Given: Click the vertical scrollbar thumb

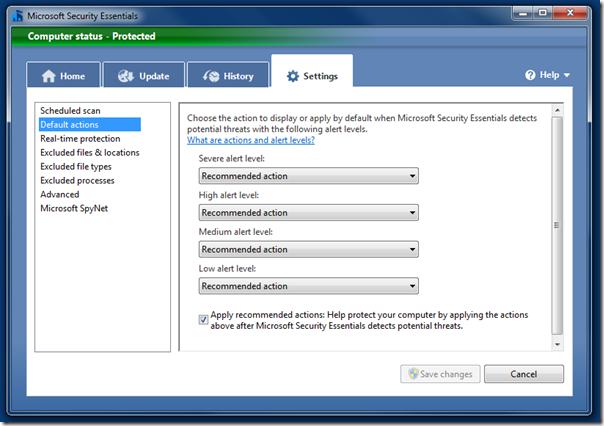Looking at the screenshot, I should click(x=557, y=226).
